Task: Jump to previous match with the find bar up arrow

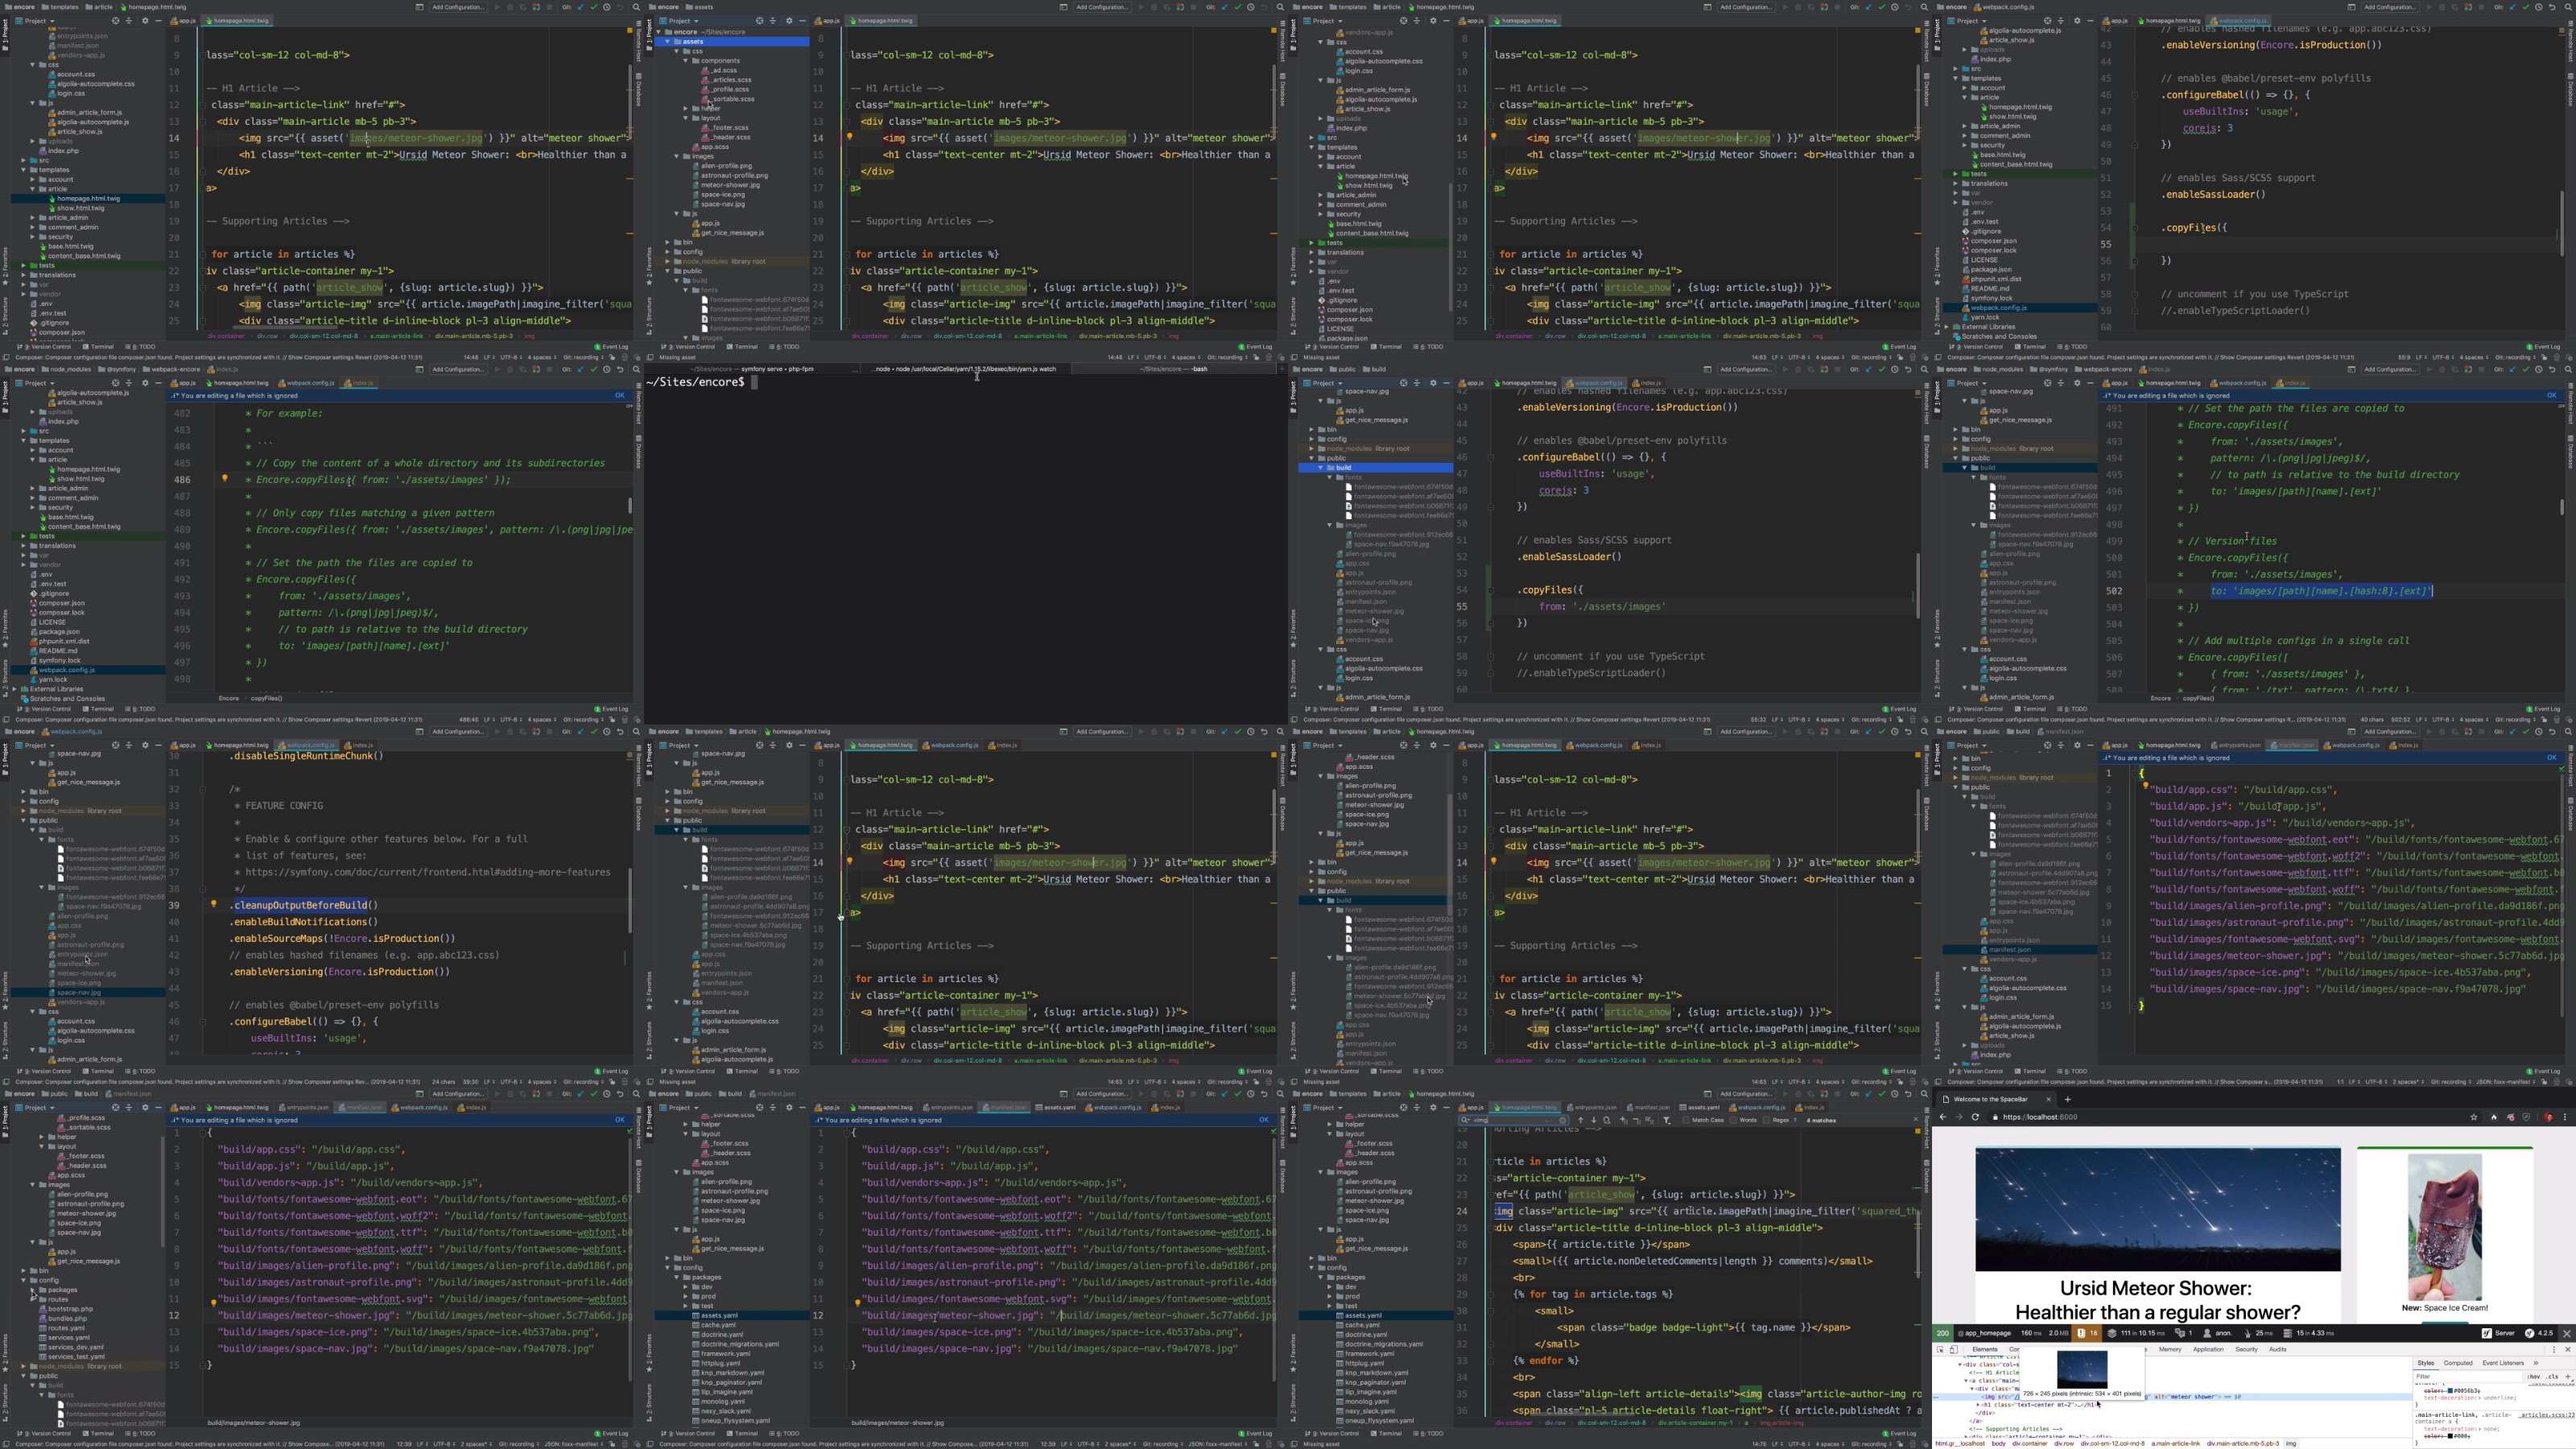Action: [x=1580, y=1120]
